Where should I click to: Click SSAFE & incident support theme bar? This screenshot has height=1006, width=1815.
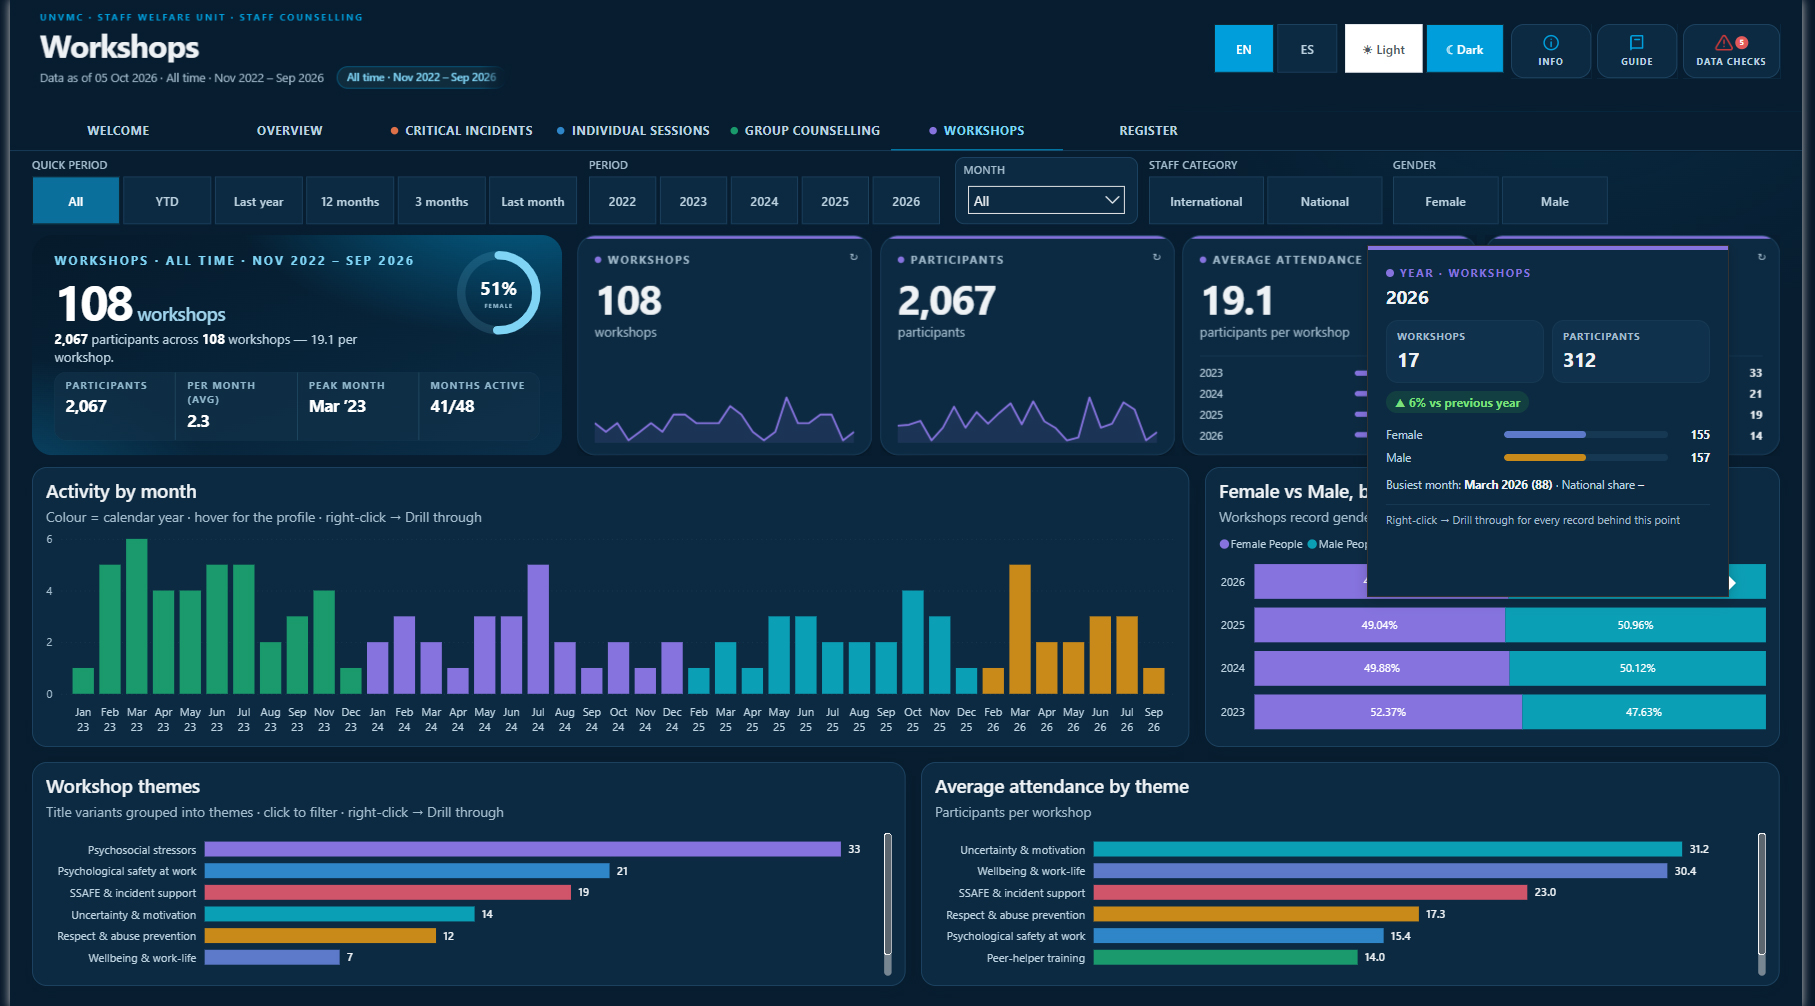(388, 892)
